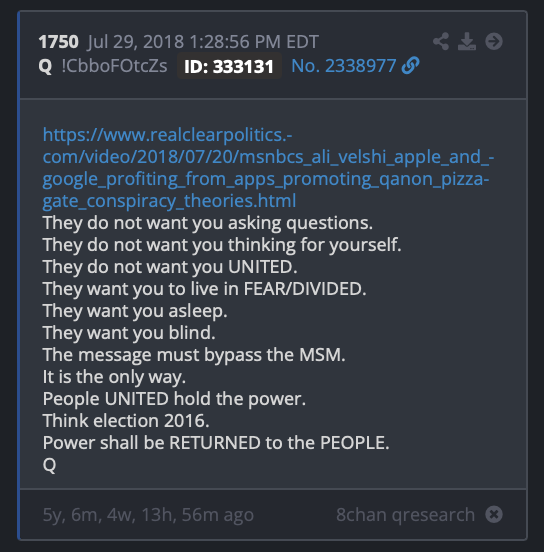The width and height of the screenshot is (544, 552).
Task: Open post with the right-arrow circle icon
Action: 494,42
